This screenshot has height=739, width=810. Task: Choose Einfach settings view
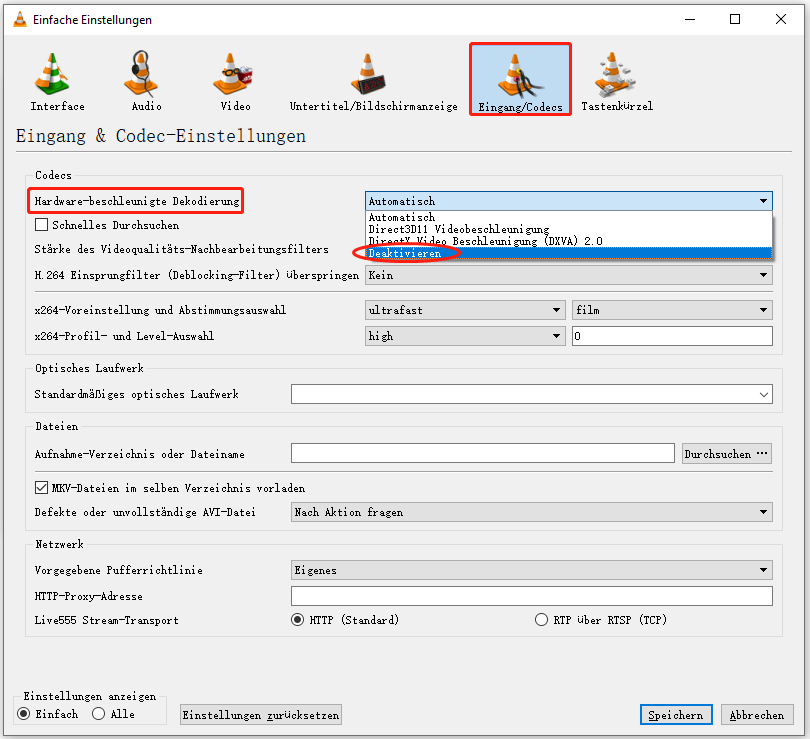click(24, 714)
